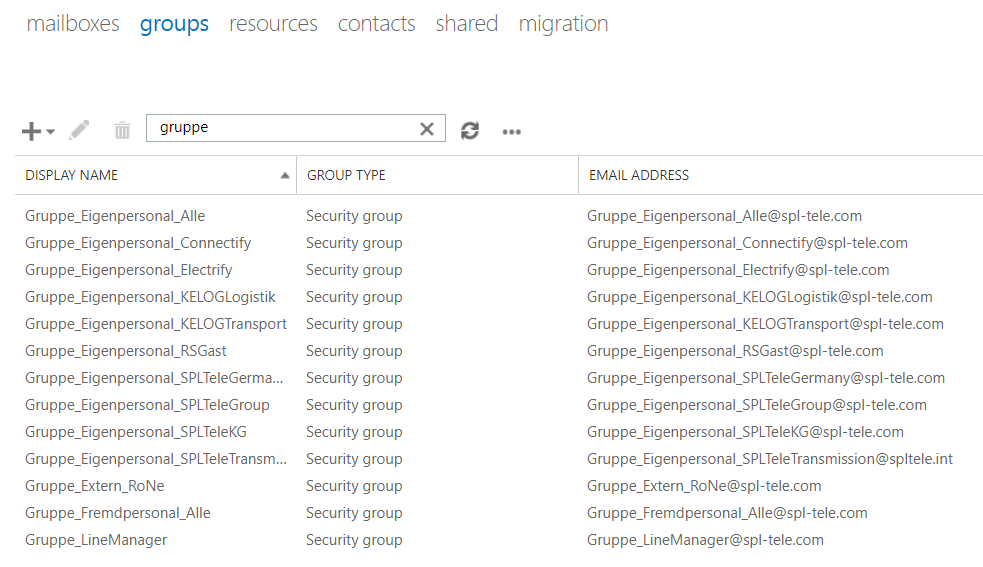983x567 pixels.
Task: Switch to the mailboxes tab
Action: (x=73, y=24)
